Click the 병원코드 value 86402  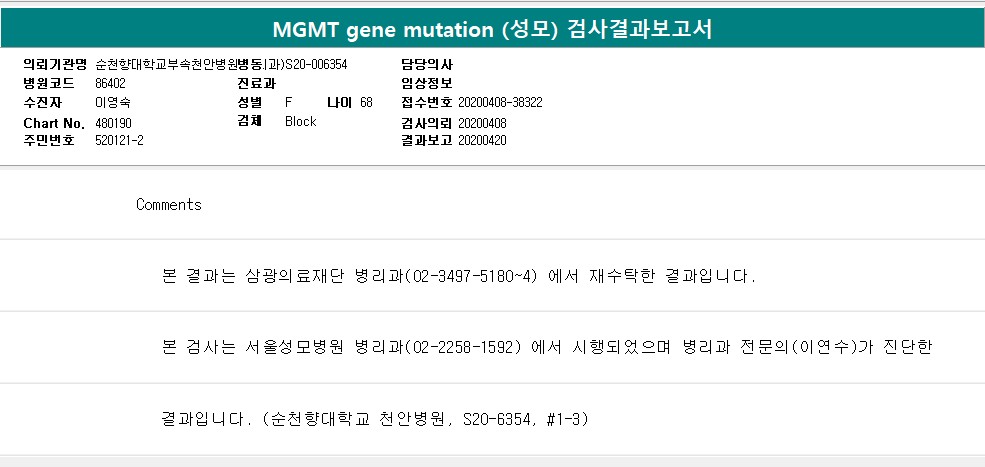pyautogui.click(x=110, y=83)
